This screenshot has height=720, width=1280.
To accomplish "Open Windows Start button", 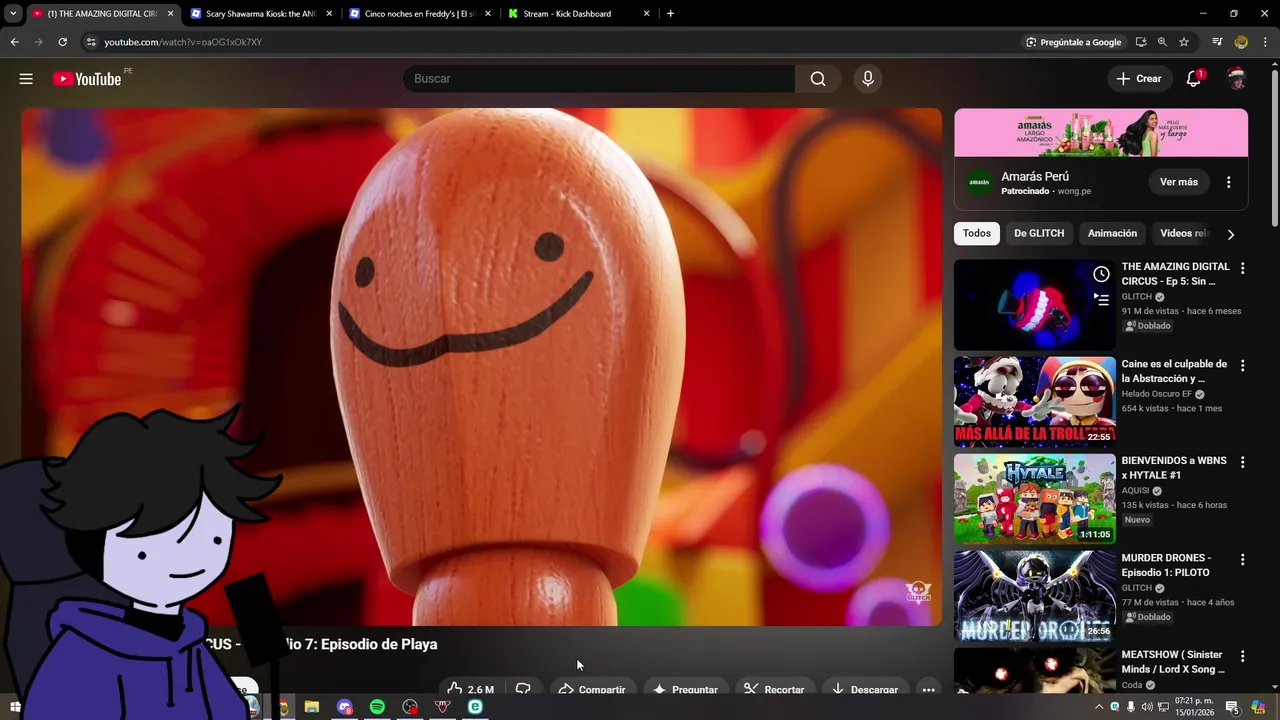I will [15, 707].
